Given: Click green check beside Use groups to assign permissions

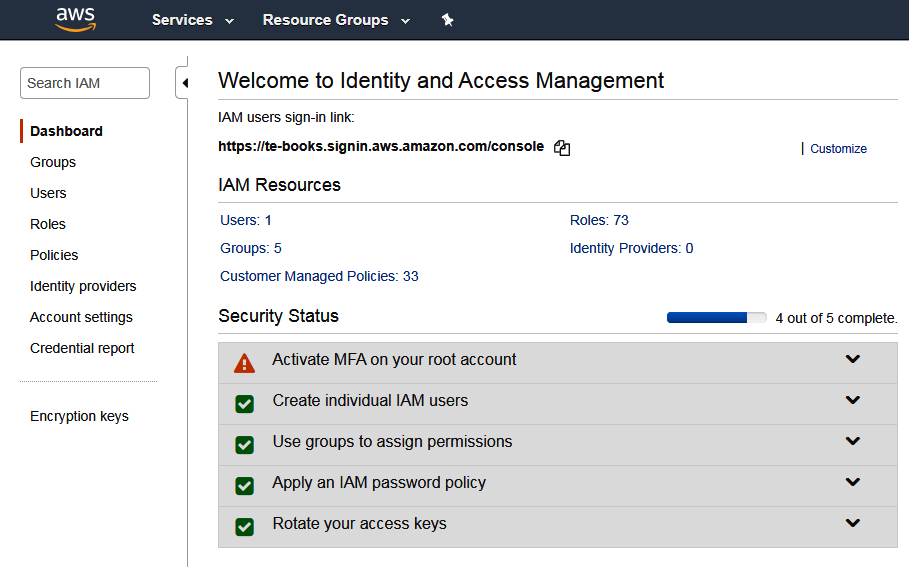Looking at the screenshot, I should pos(245,445).
